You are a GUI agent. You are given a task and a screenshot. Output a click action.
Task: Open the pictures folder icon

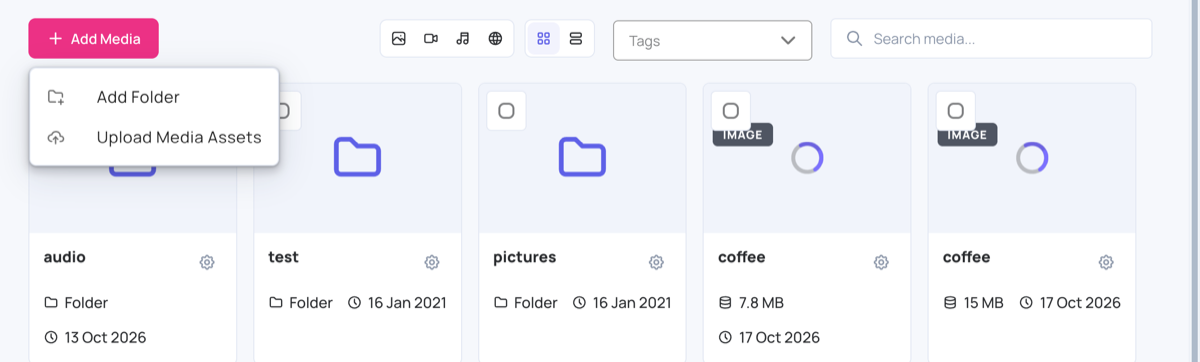click(x=582, y=157)
